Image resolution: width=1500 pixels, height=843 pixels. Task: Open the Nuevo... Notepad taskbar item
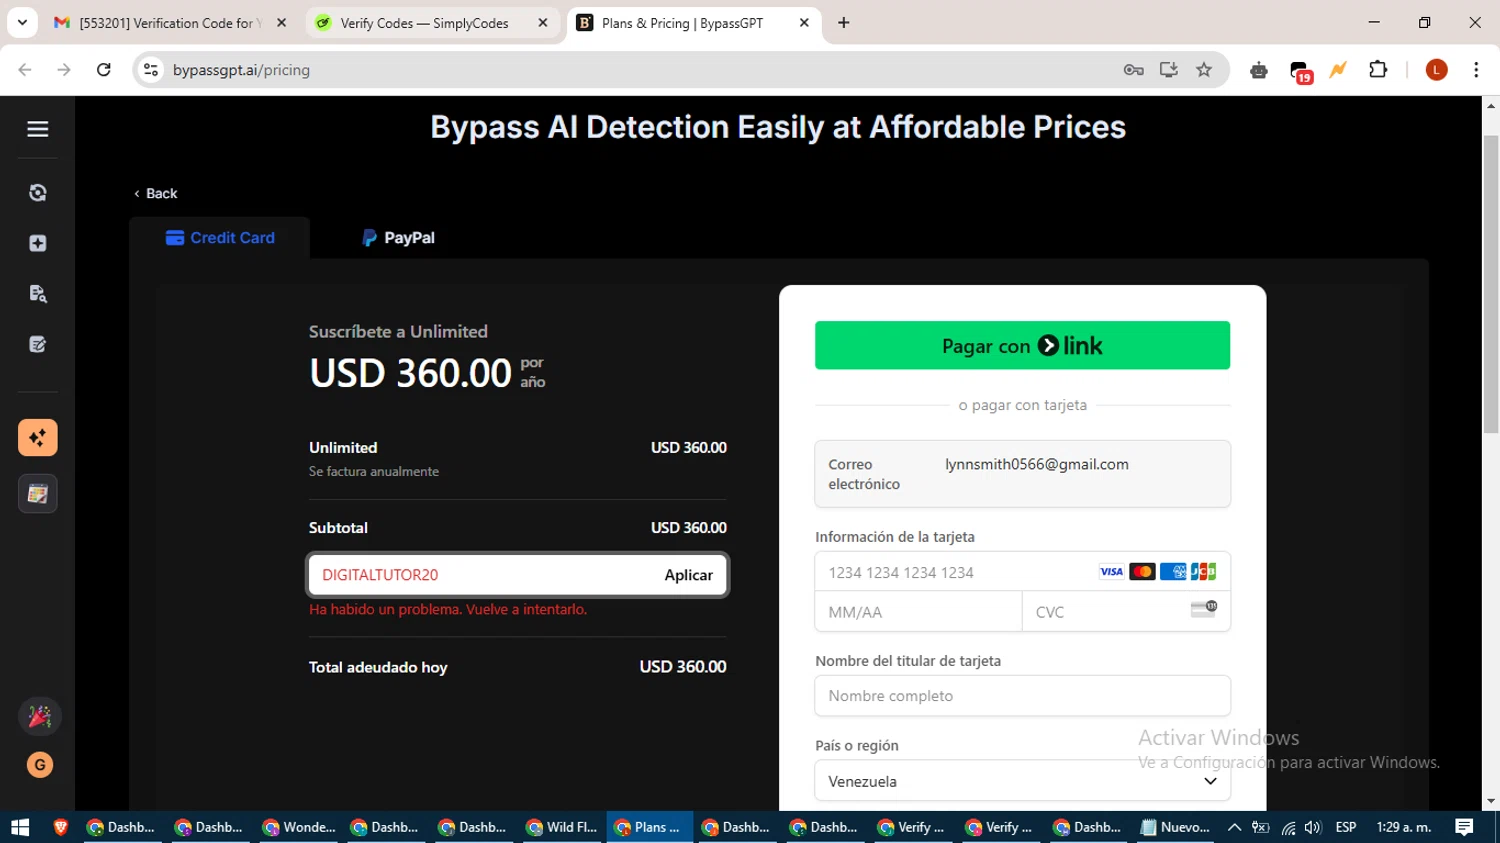pos(1175,827)
